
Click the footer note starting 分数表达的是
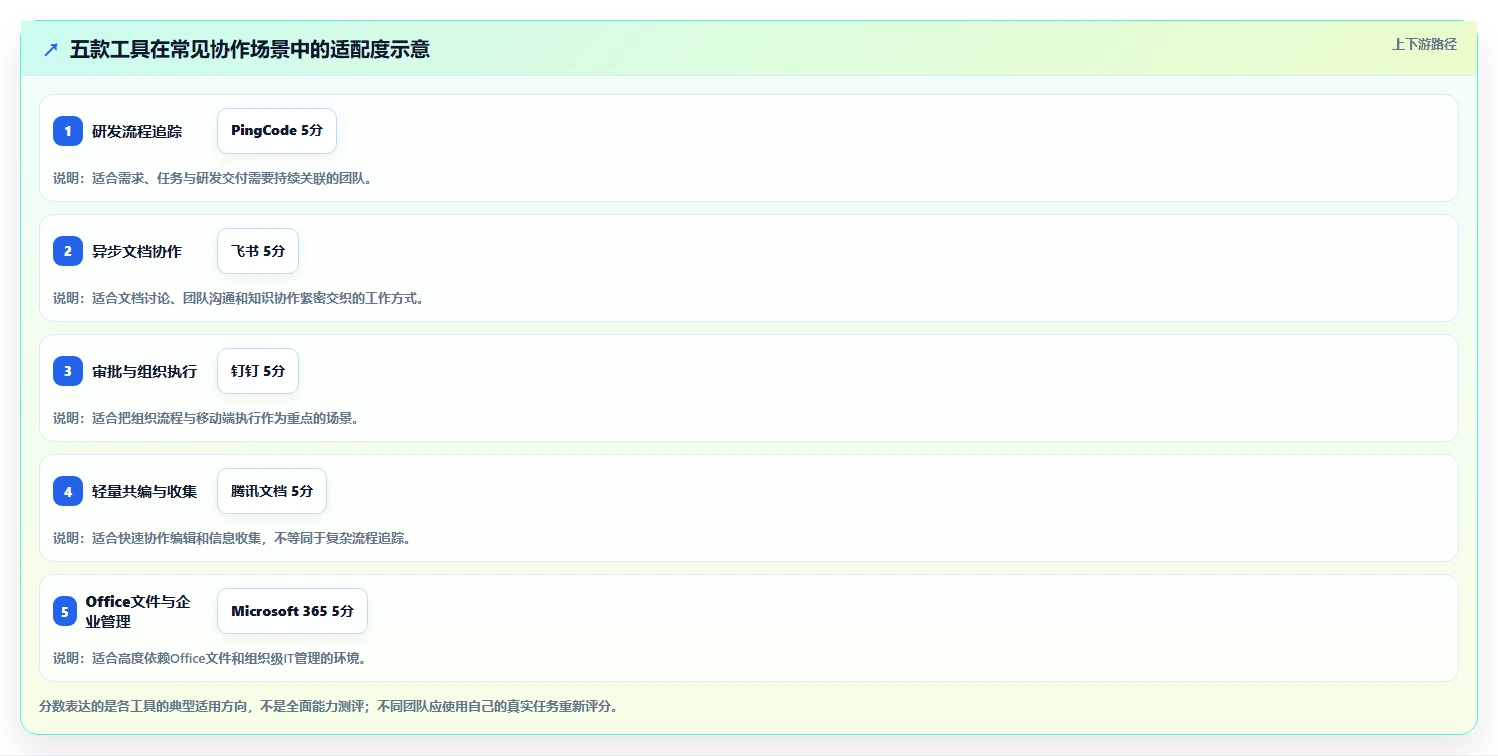tap(329, 706)
